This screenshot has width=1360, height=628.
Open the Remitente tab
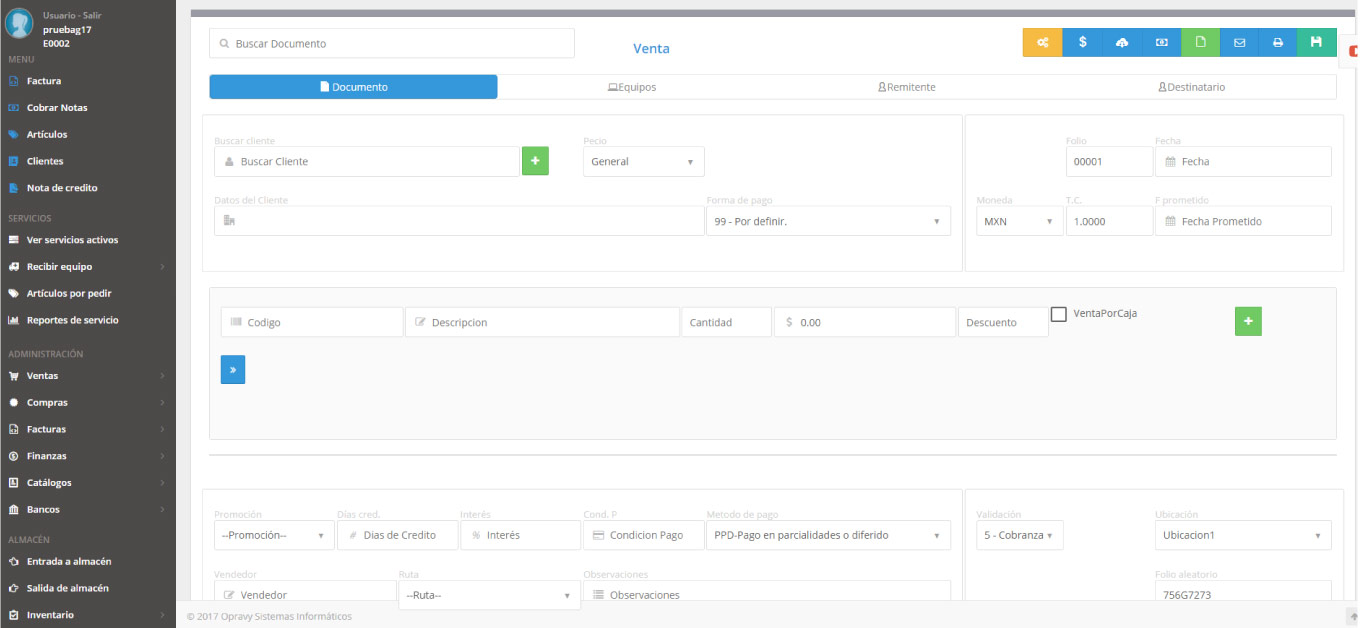point(906,87)
